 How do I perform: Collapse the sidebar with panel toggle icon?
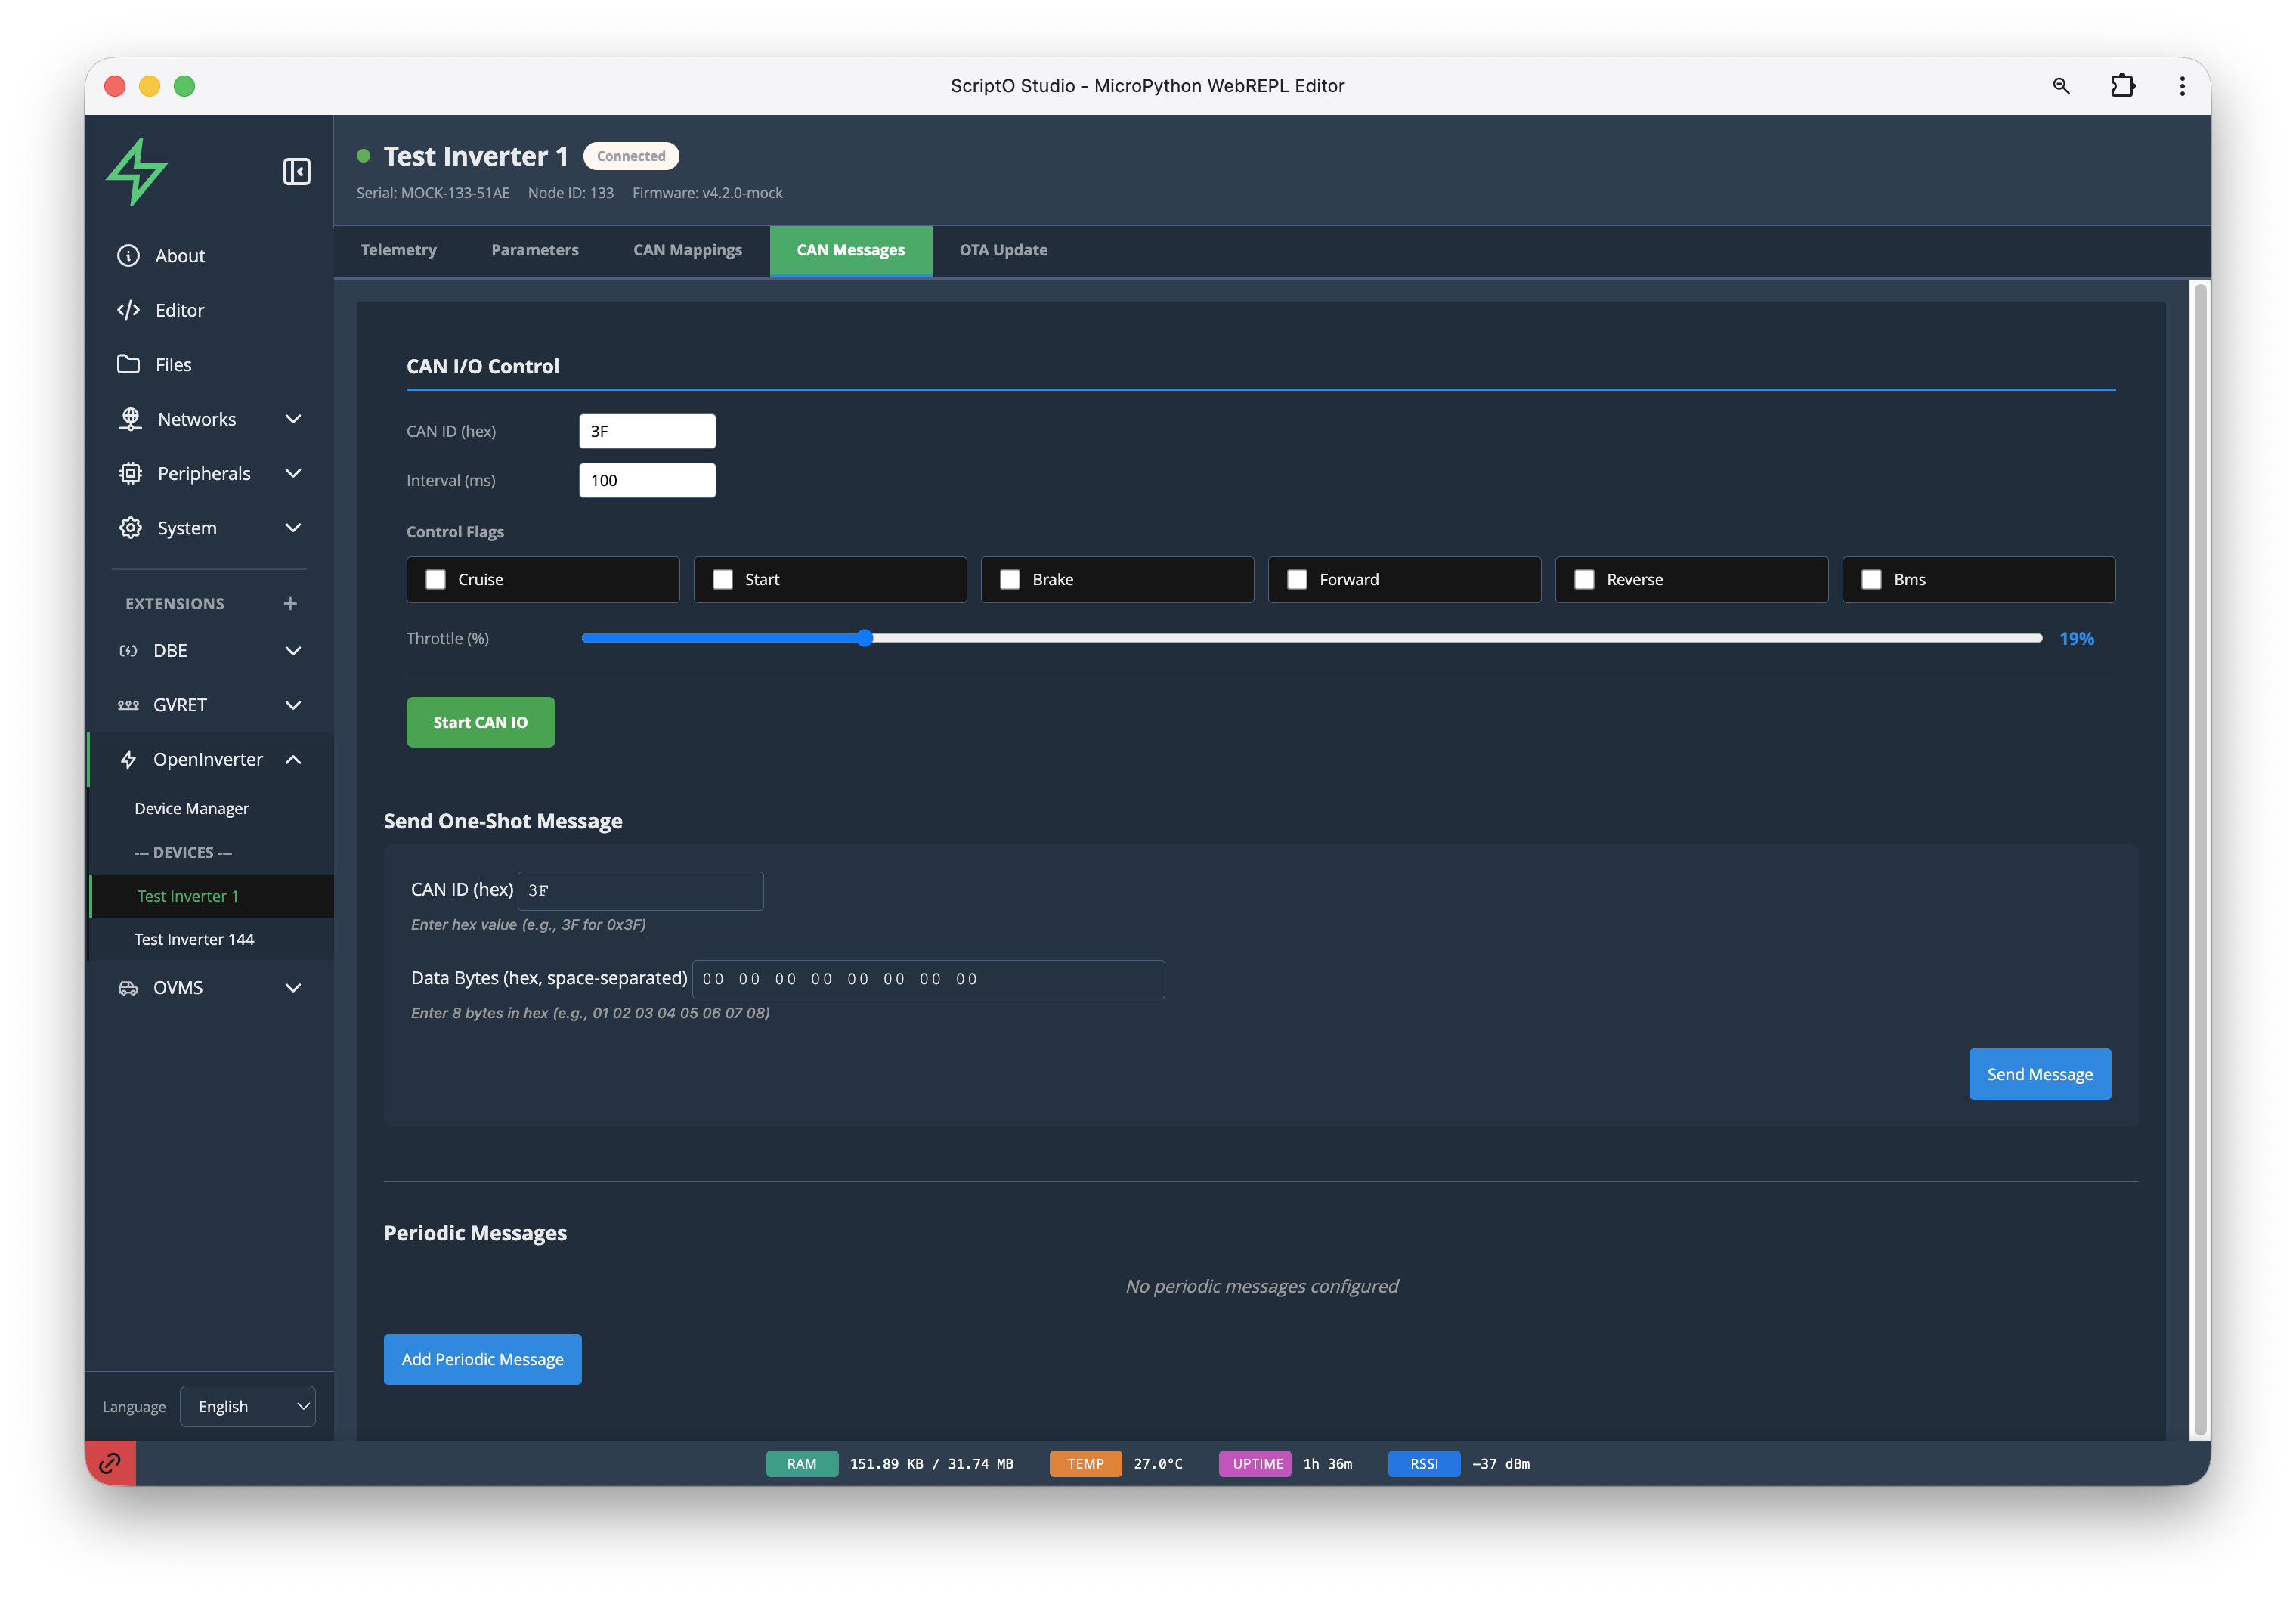296,172
